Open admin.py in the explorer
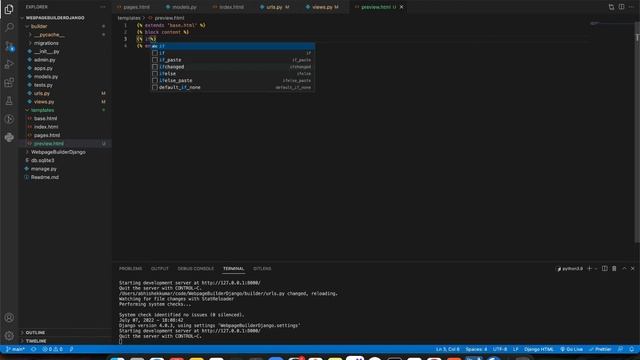 pos(44,60)
